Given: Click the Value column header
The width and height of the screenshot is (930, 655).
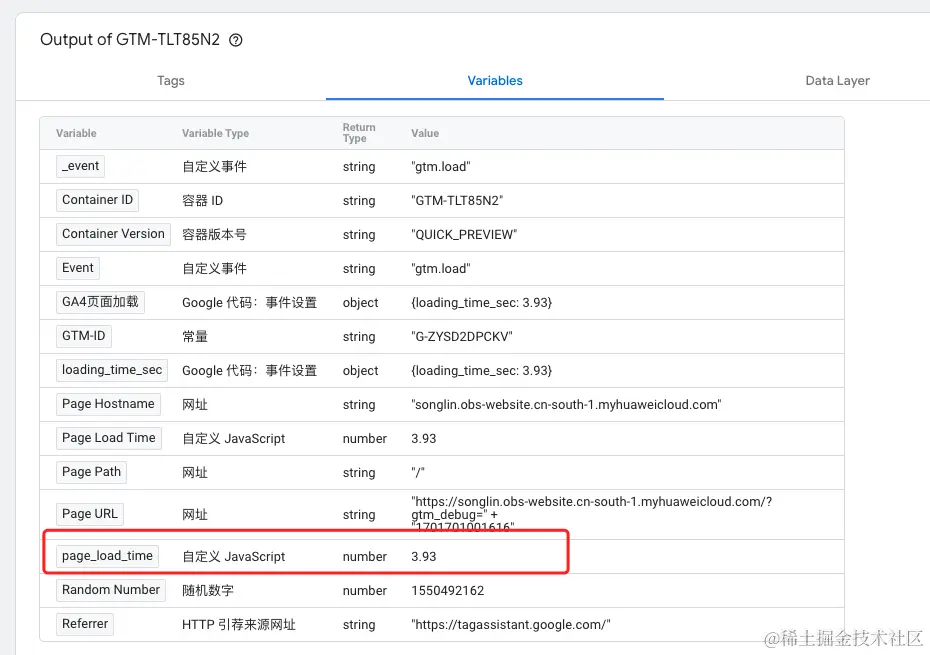Looking at the screenshot, I should (425, 133).
